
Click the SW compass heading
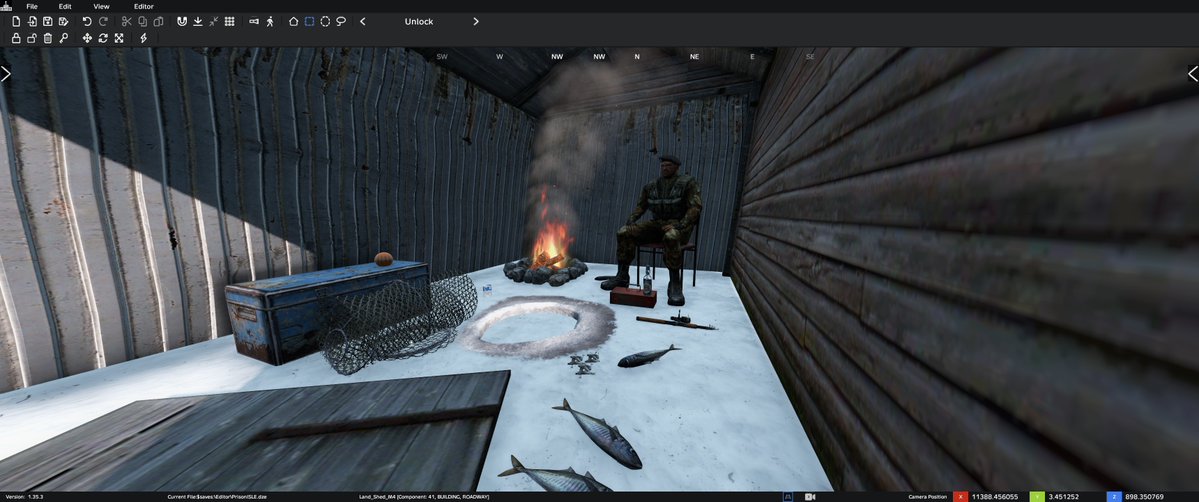442,57
